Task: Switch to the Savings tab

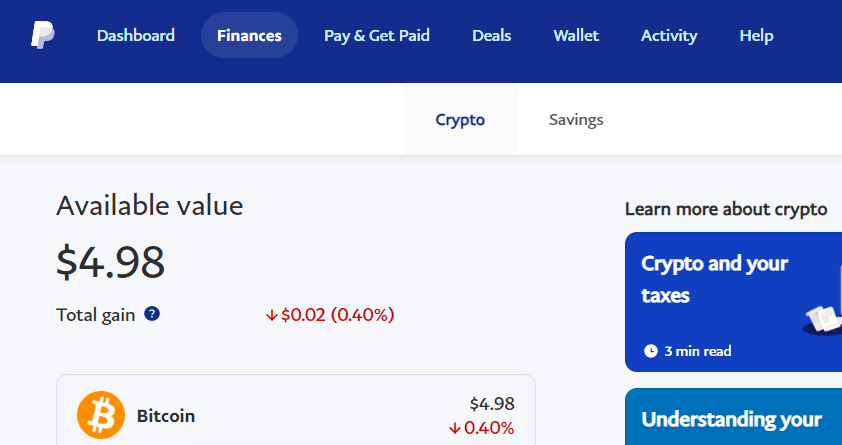Action: [576, 120]
